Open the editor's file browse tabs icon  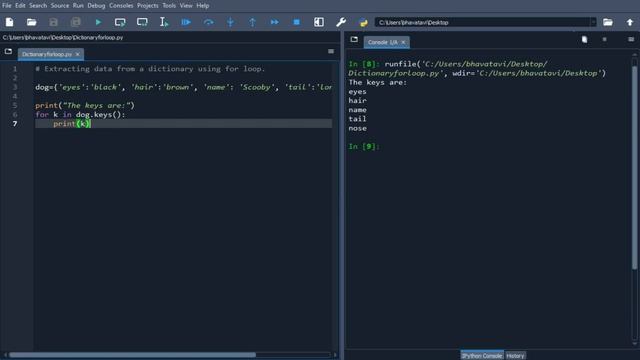pyautogui.click(x=8, y=51)
